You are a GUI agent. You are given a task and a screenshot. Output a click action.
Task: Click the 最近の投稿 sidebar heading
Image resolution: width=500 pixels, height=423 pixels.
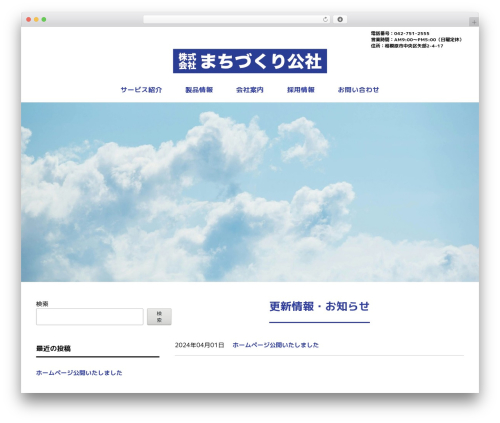click(x=53, y=349)
